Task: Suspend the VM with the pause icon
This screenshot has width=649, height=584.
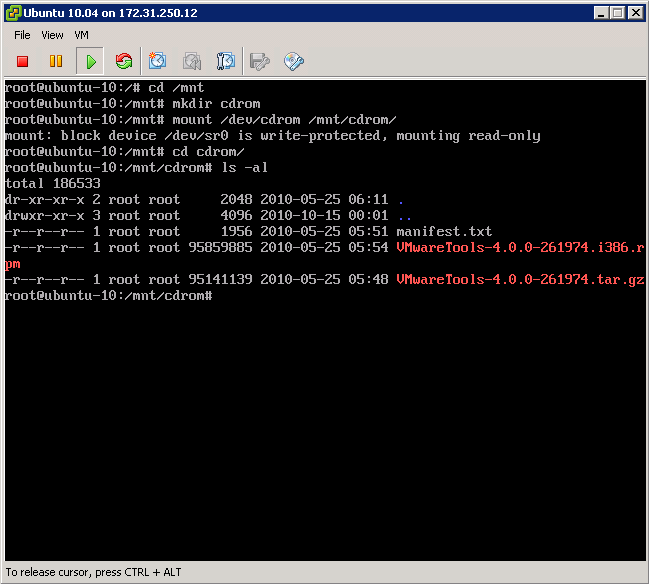Action: pyautogui.click(x=56, y=61)
